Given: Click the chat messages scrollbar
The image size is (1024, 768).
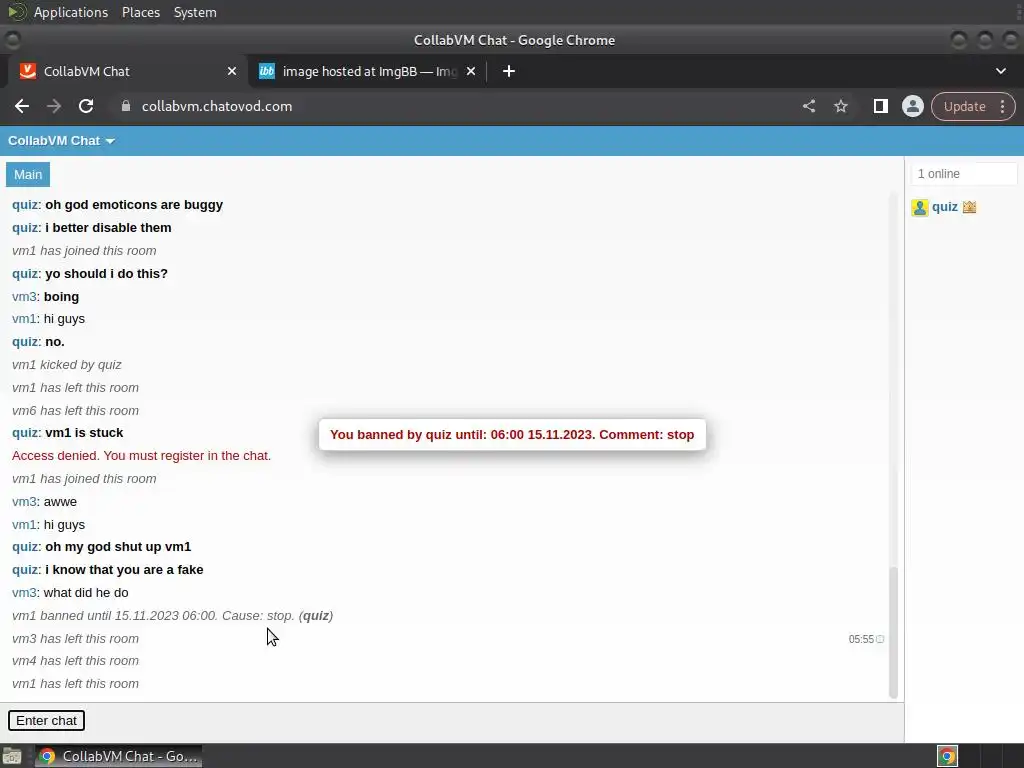Looking at the screenshot, I should [893, 632].
